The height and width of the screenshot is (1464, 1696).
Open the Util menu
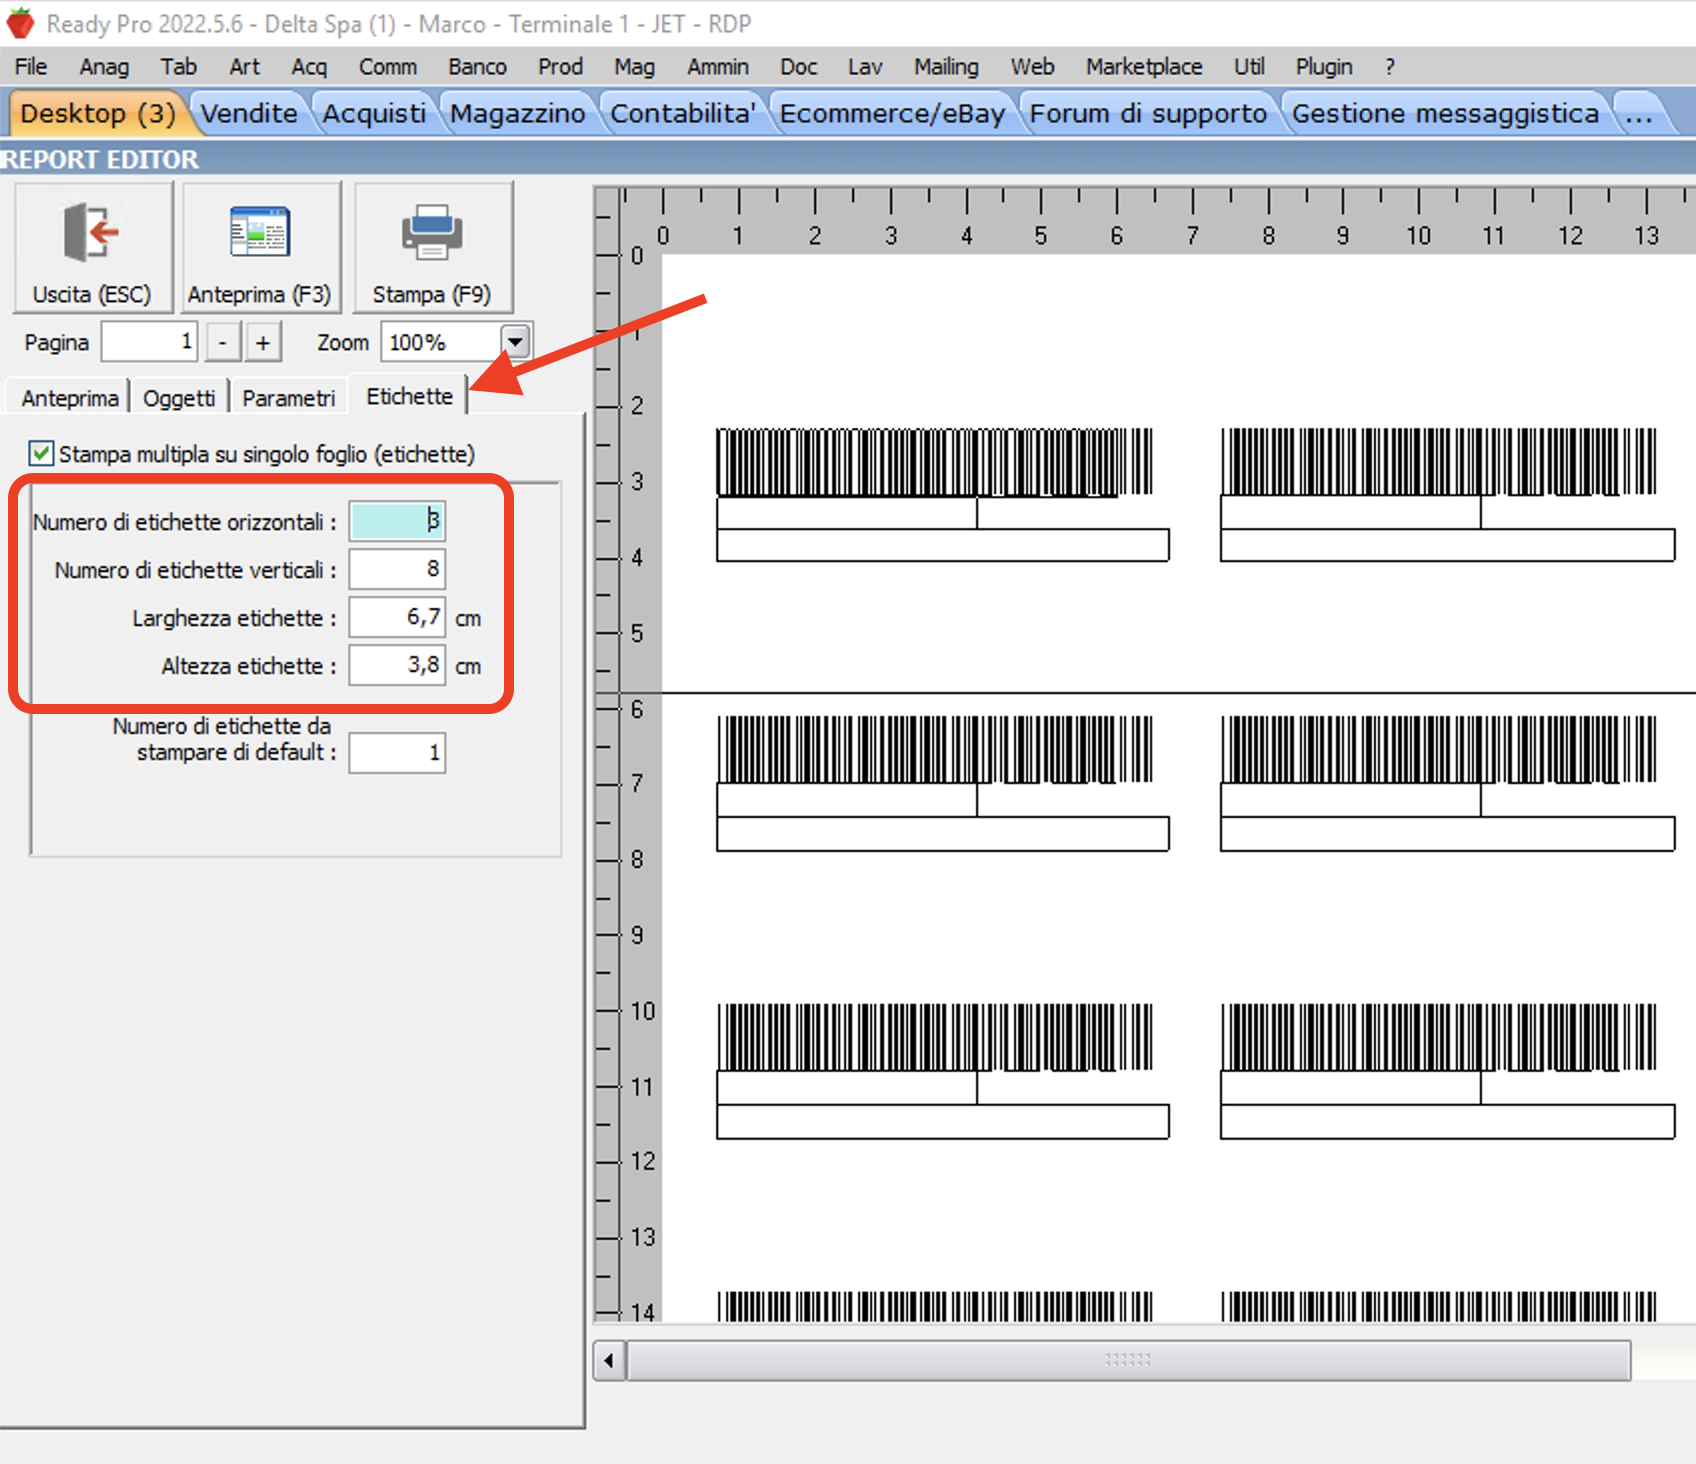pyautogui.click(x=1249, y=67)
